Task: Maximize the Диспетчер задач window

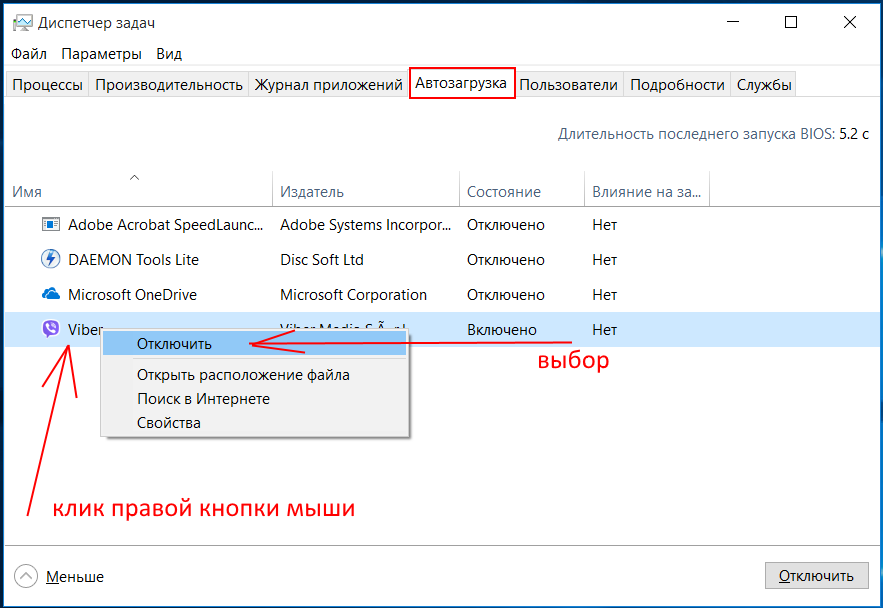Action: (x=791, y=22)
